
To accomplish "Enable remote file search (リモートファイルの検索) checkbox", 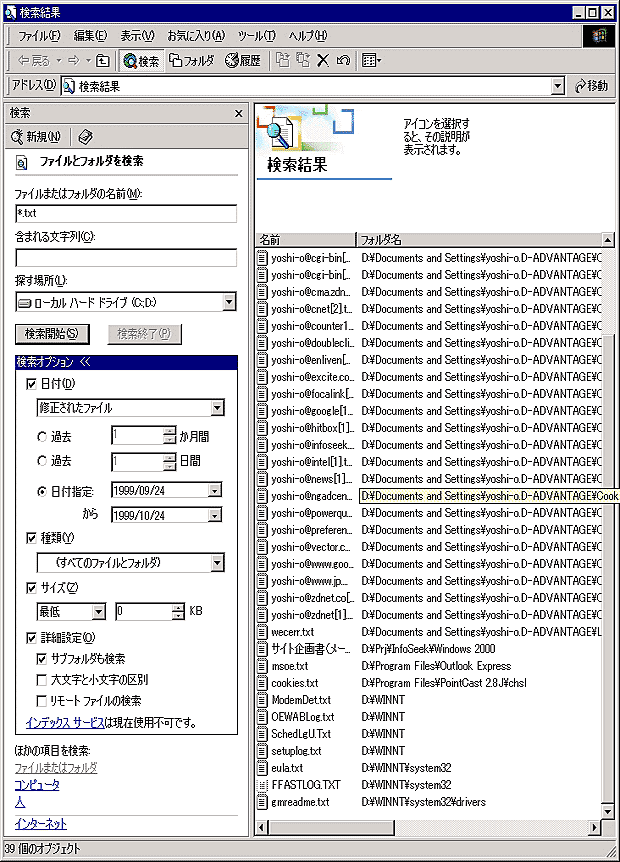I will point(41,701).
